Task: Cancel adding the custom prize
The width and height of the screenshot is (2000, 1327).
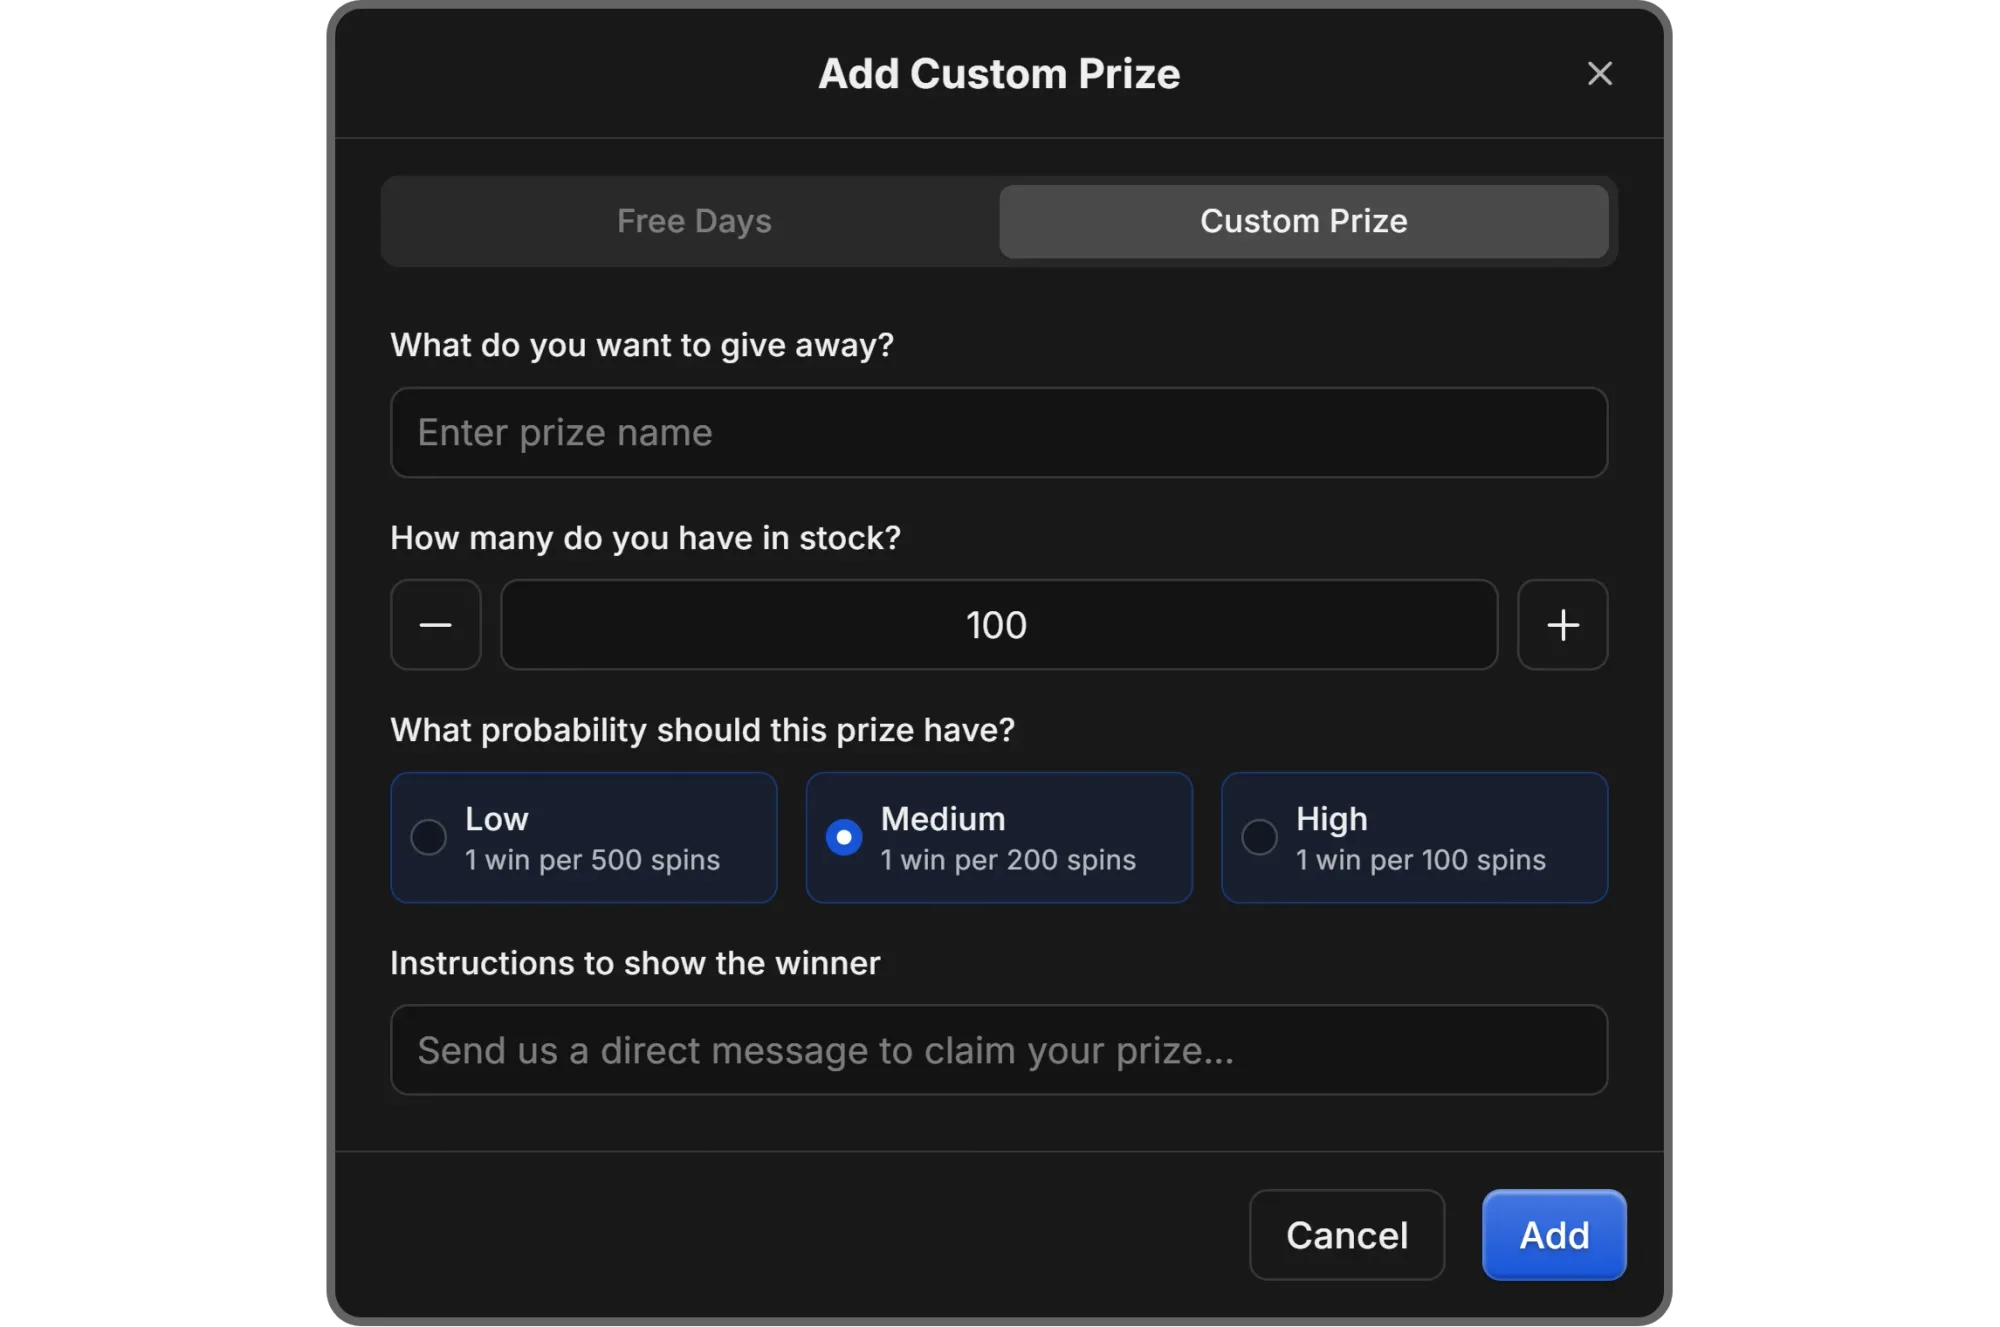Action: [1346, 1235]
